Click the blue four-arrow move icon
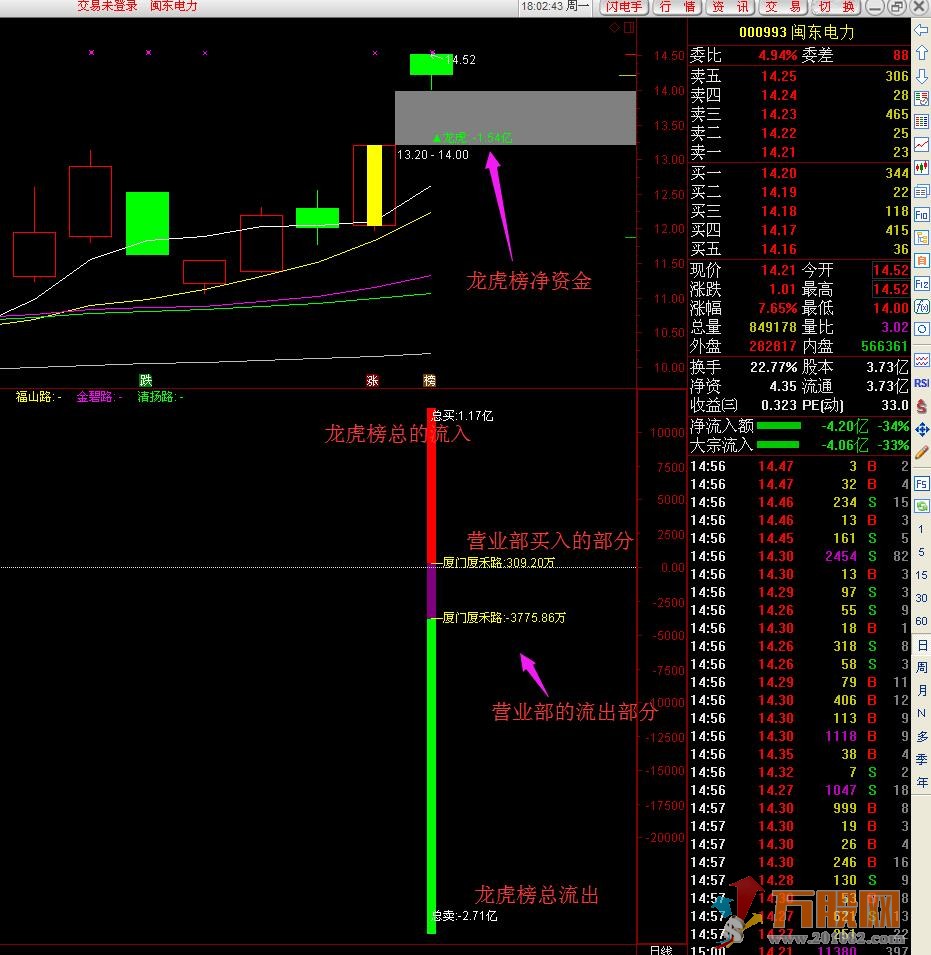The width and height of the screenshot is (931, 955). 921,429
